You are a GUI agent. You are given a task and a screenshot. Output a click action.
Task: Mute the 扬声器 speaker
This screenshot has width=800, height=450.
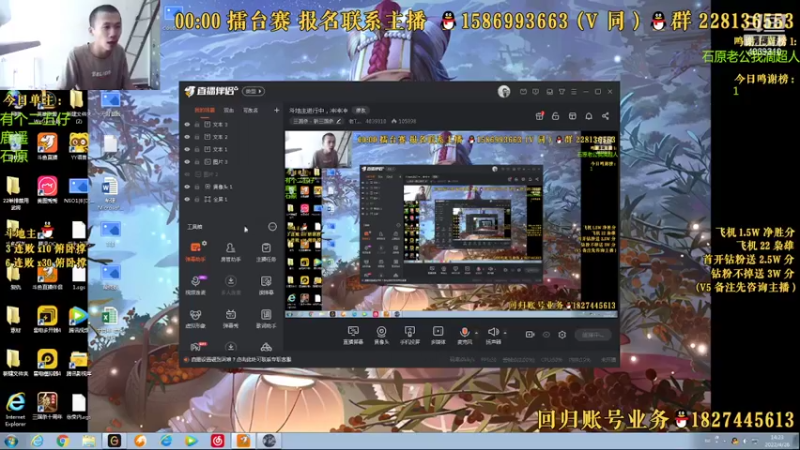tap(493, 335)
